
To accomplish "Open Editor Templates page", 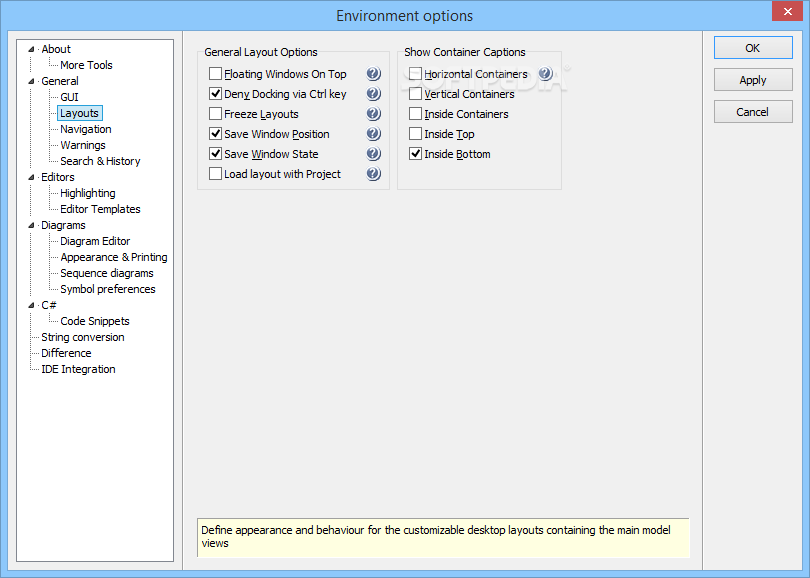I will 100,209.
